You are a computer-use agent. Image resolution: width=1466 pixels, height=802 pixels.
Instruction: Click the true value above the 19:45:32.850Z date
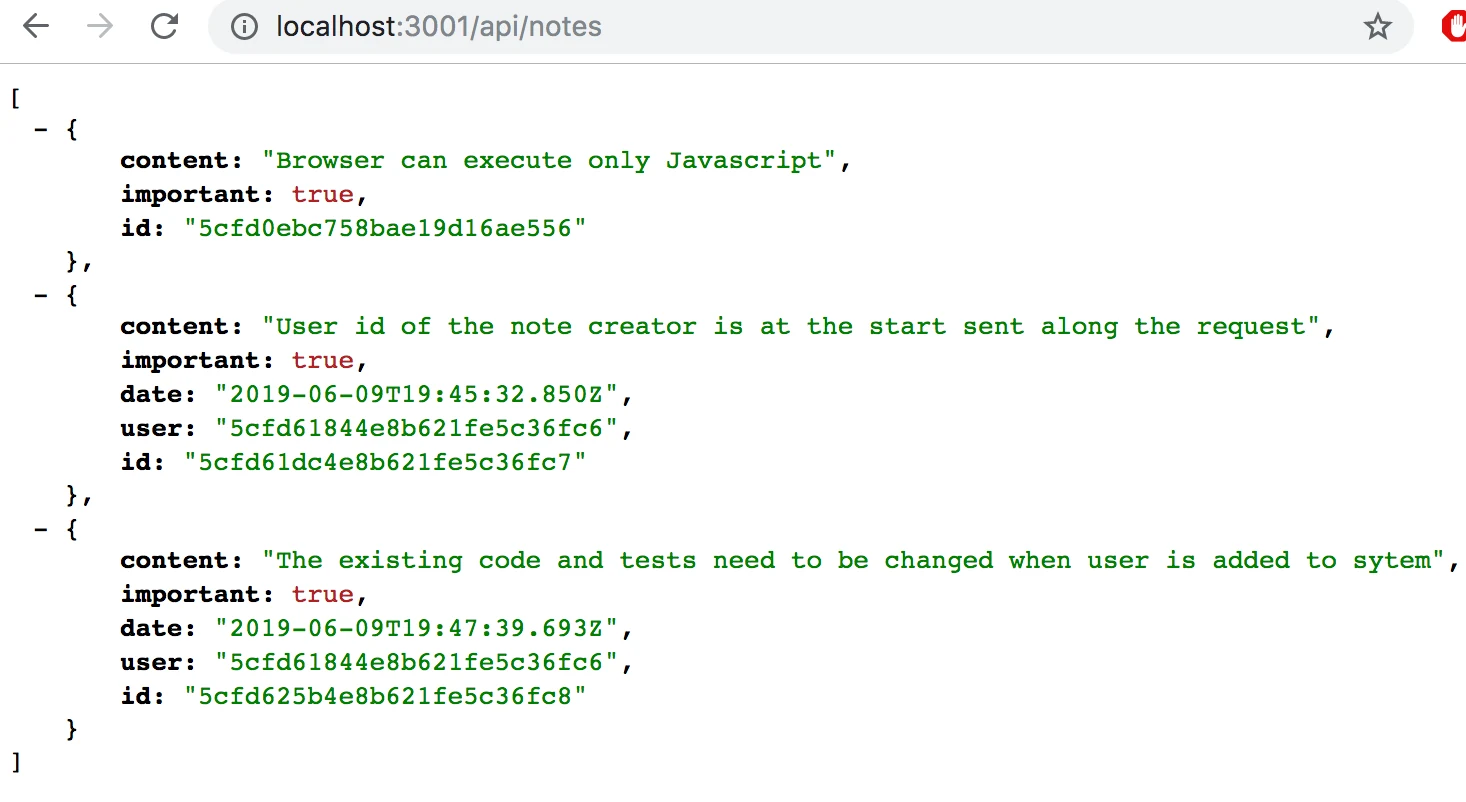pyautogui.click(x=322, y=361)
